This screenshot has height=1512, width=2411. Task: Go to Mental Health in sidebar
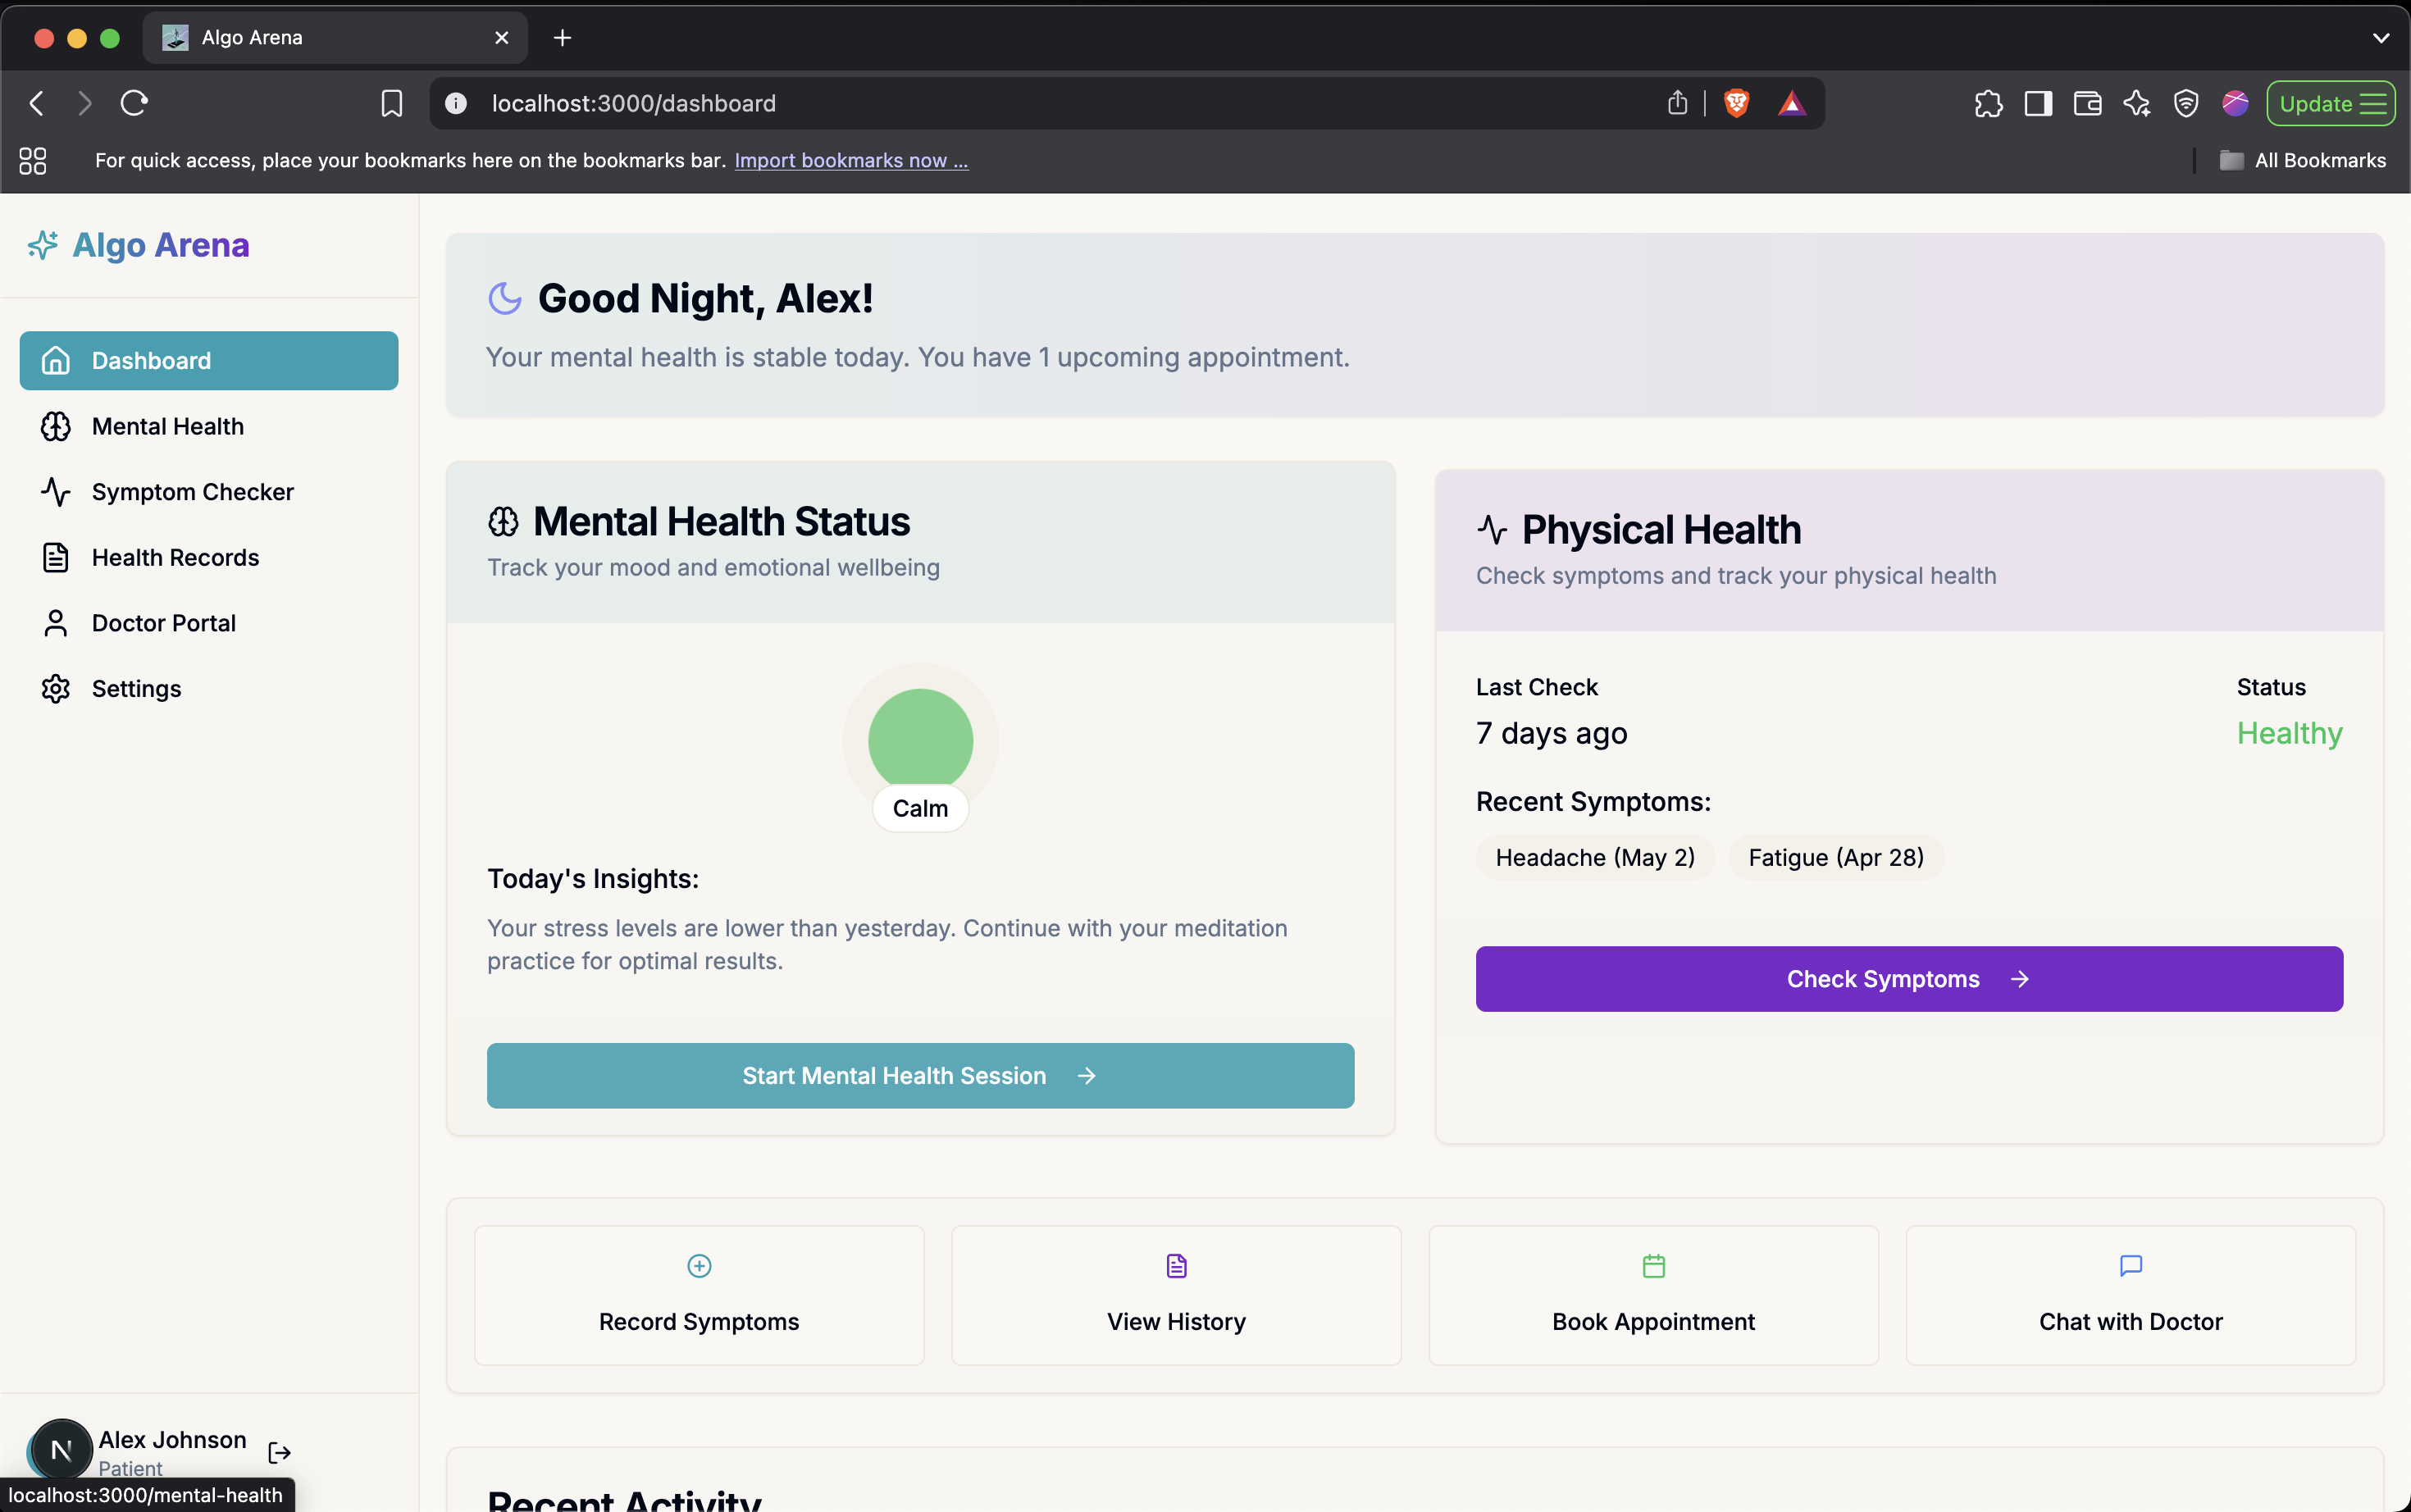click(x=167, y=426)
